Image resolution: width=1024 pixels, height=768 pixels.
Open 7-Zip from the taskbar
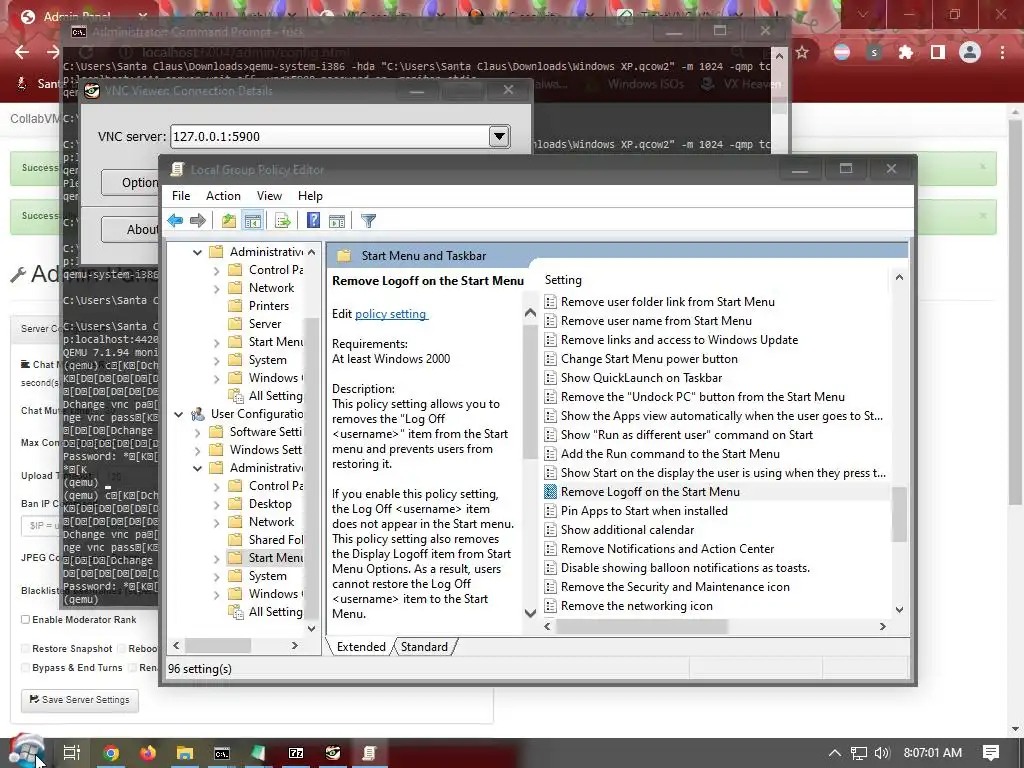click(x=296, y=753)
